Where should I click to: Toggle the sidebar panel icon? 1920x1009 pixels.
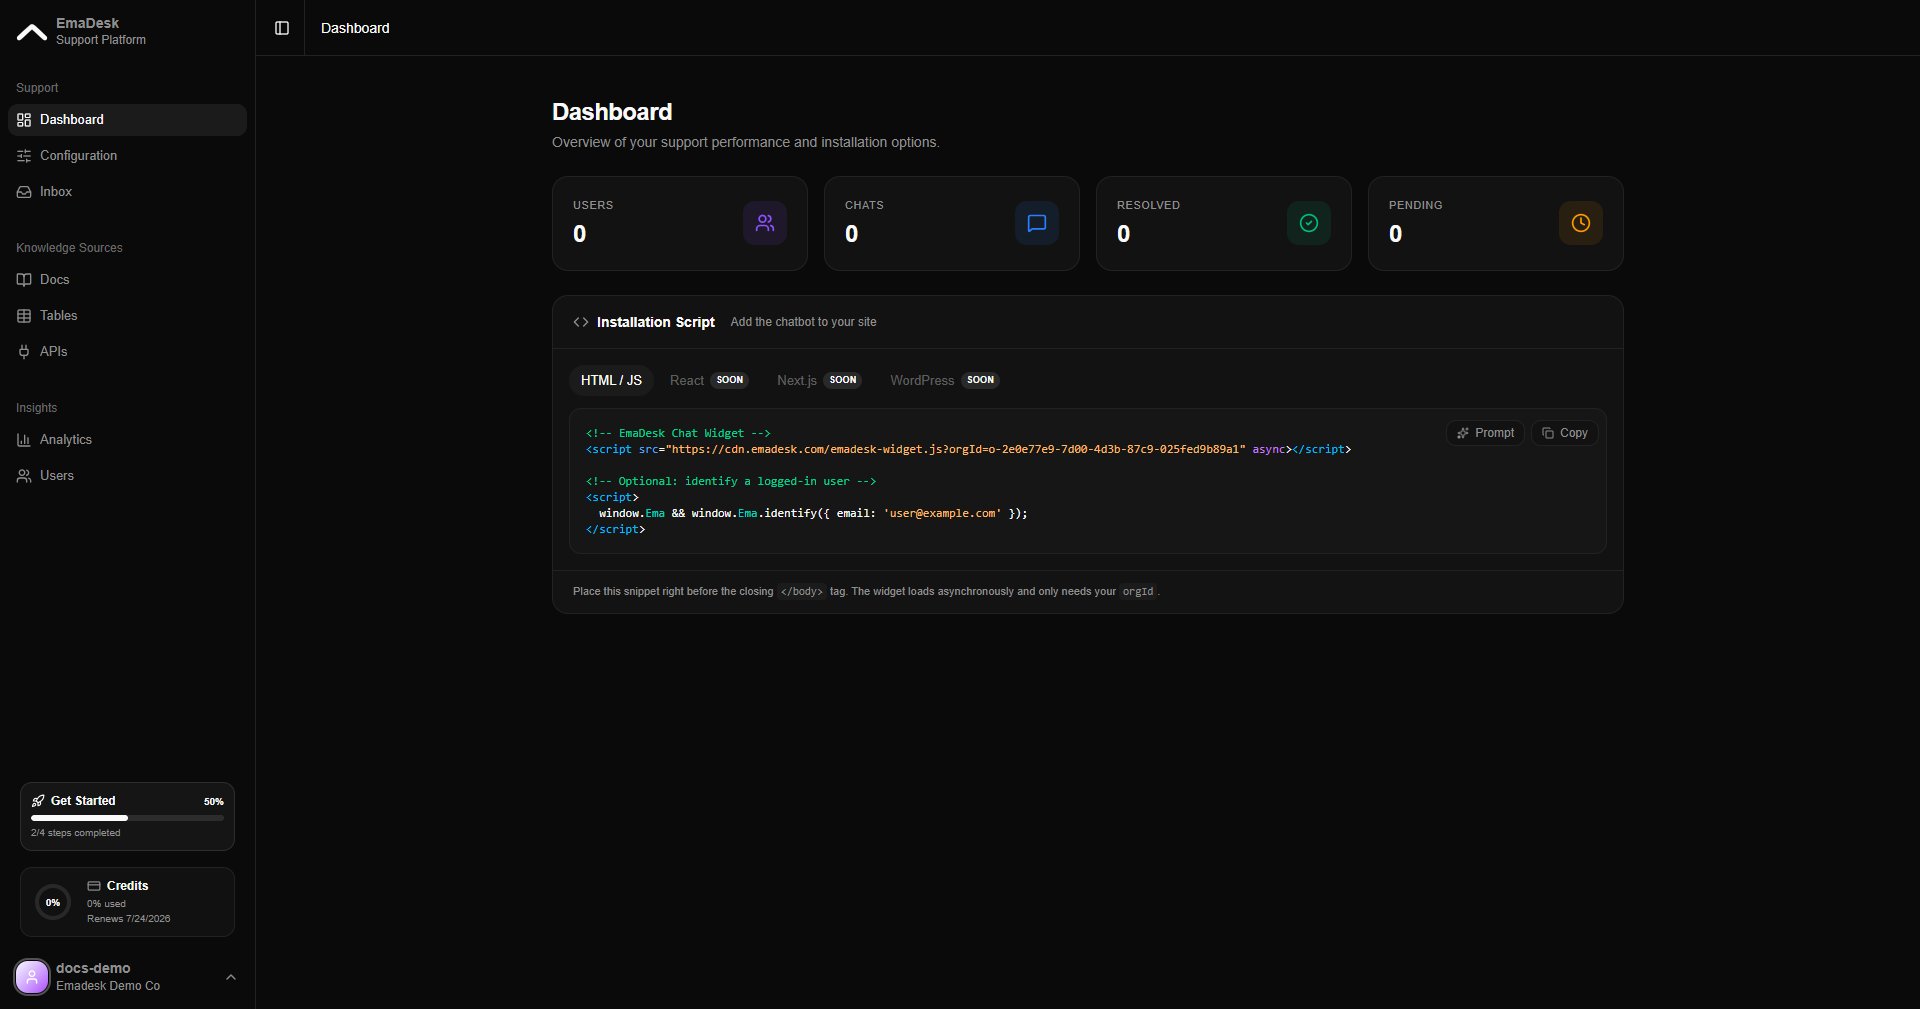click(x=282, y=28)
